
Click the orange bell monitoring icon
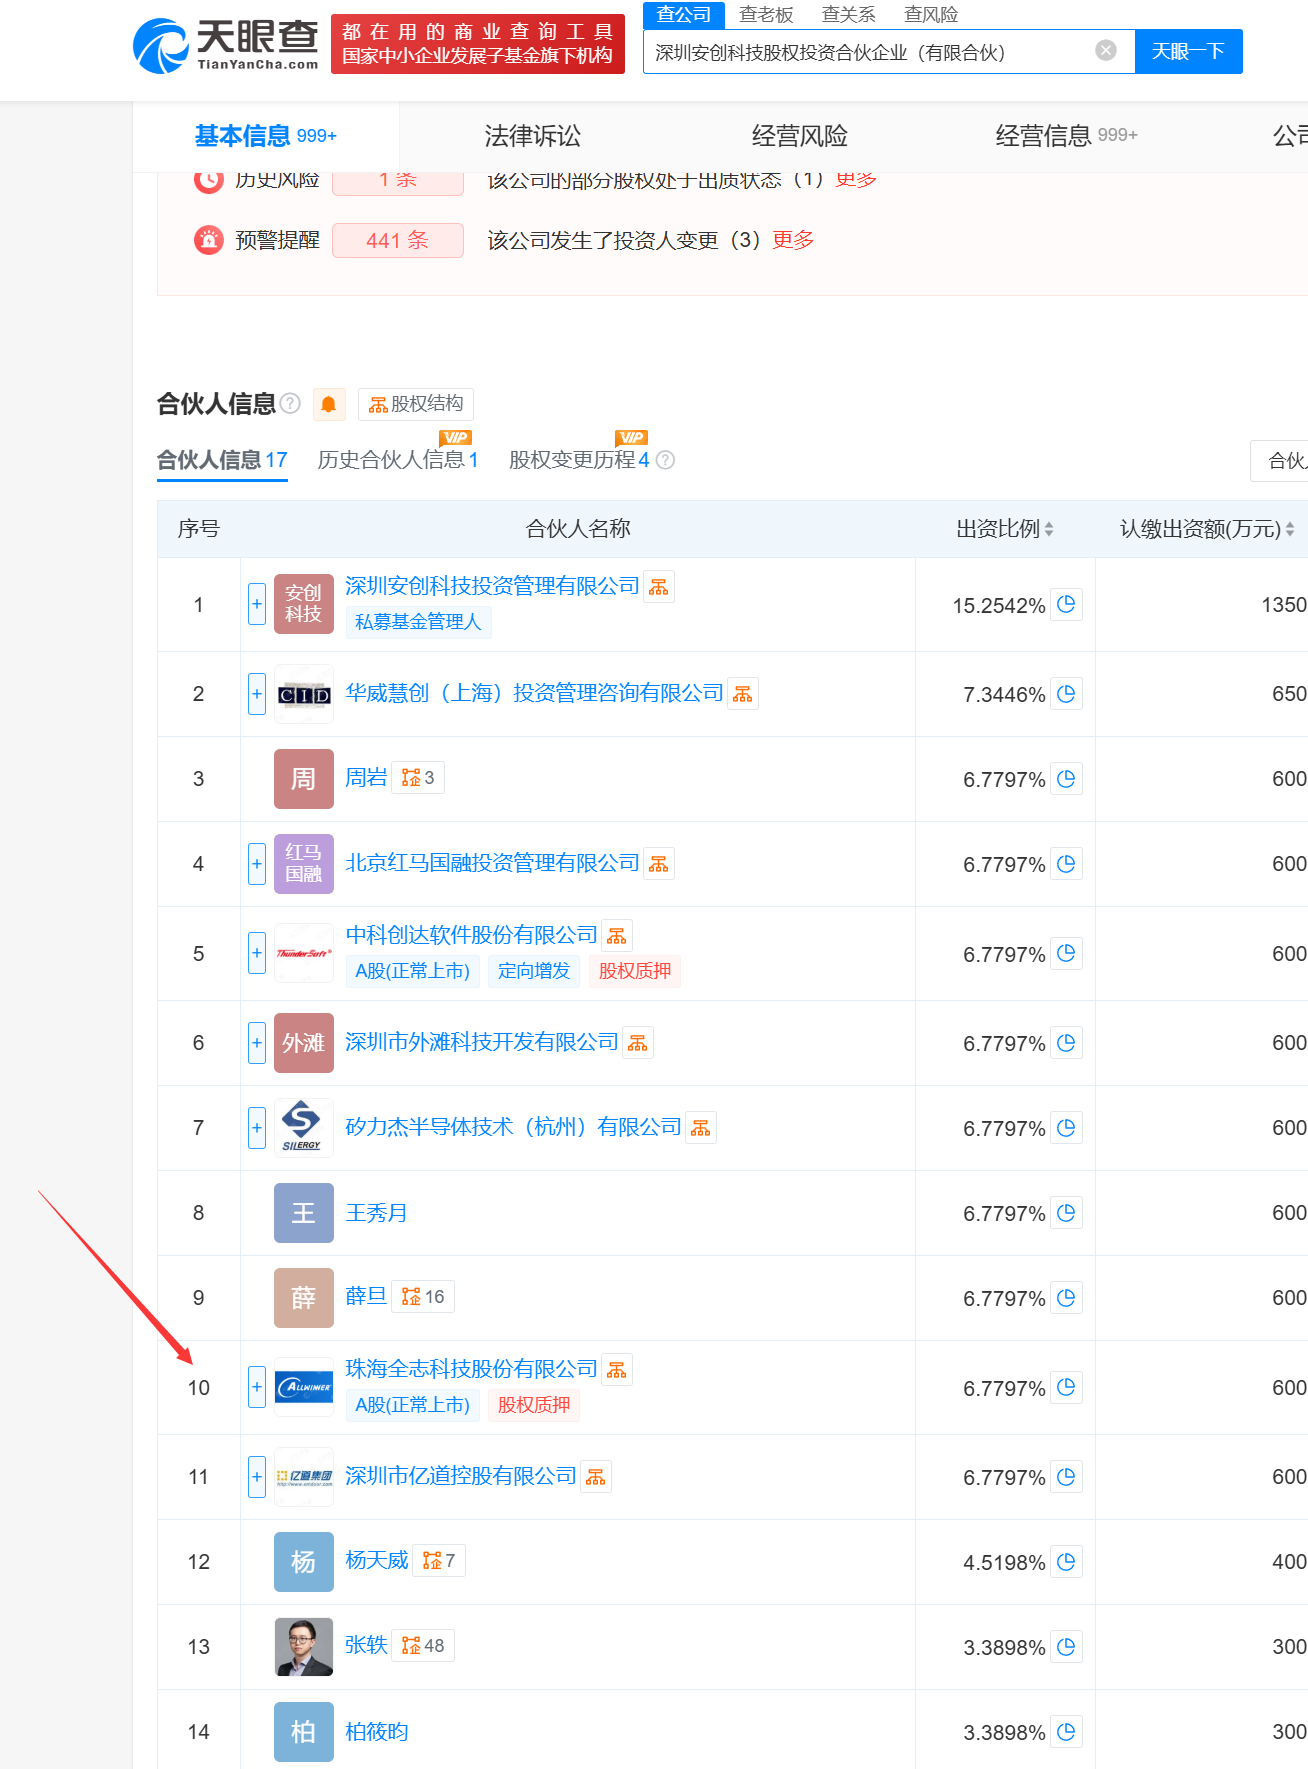328,404
